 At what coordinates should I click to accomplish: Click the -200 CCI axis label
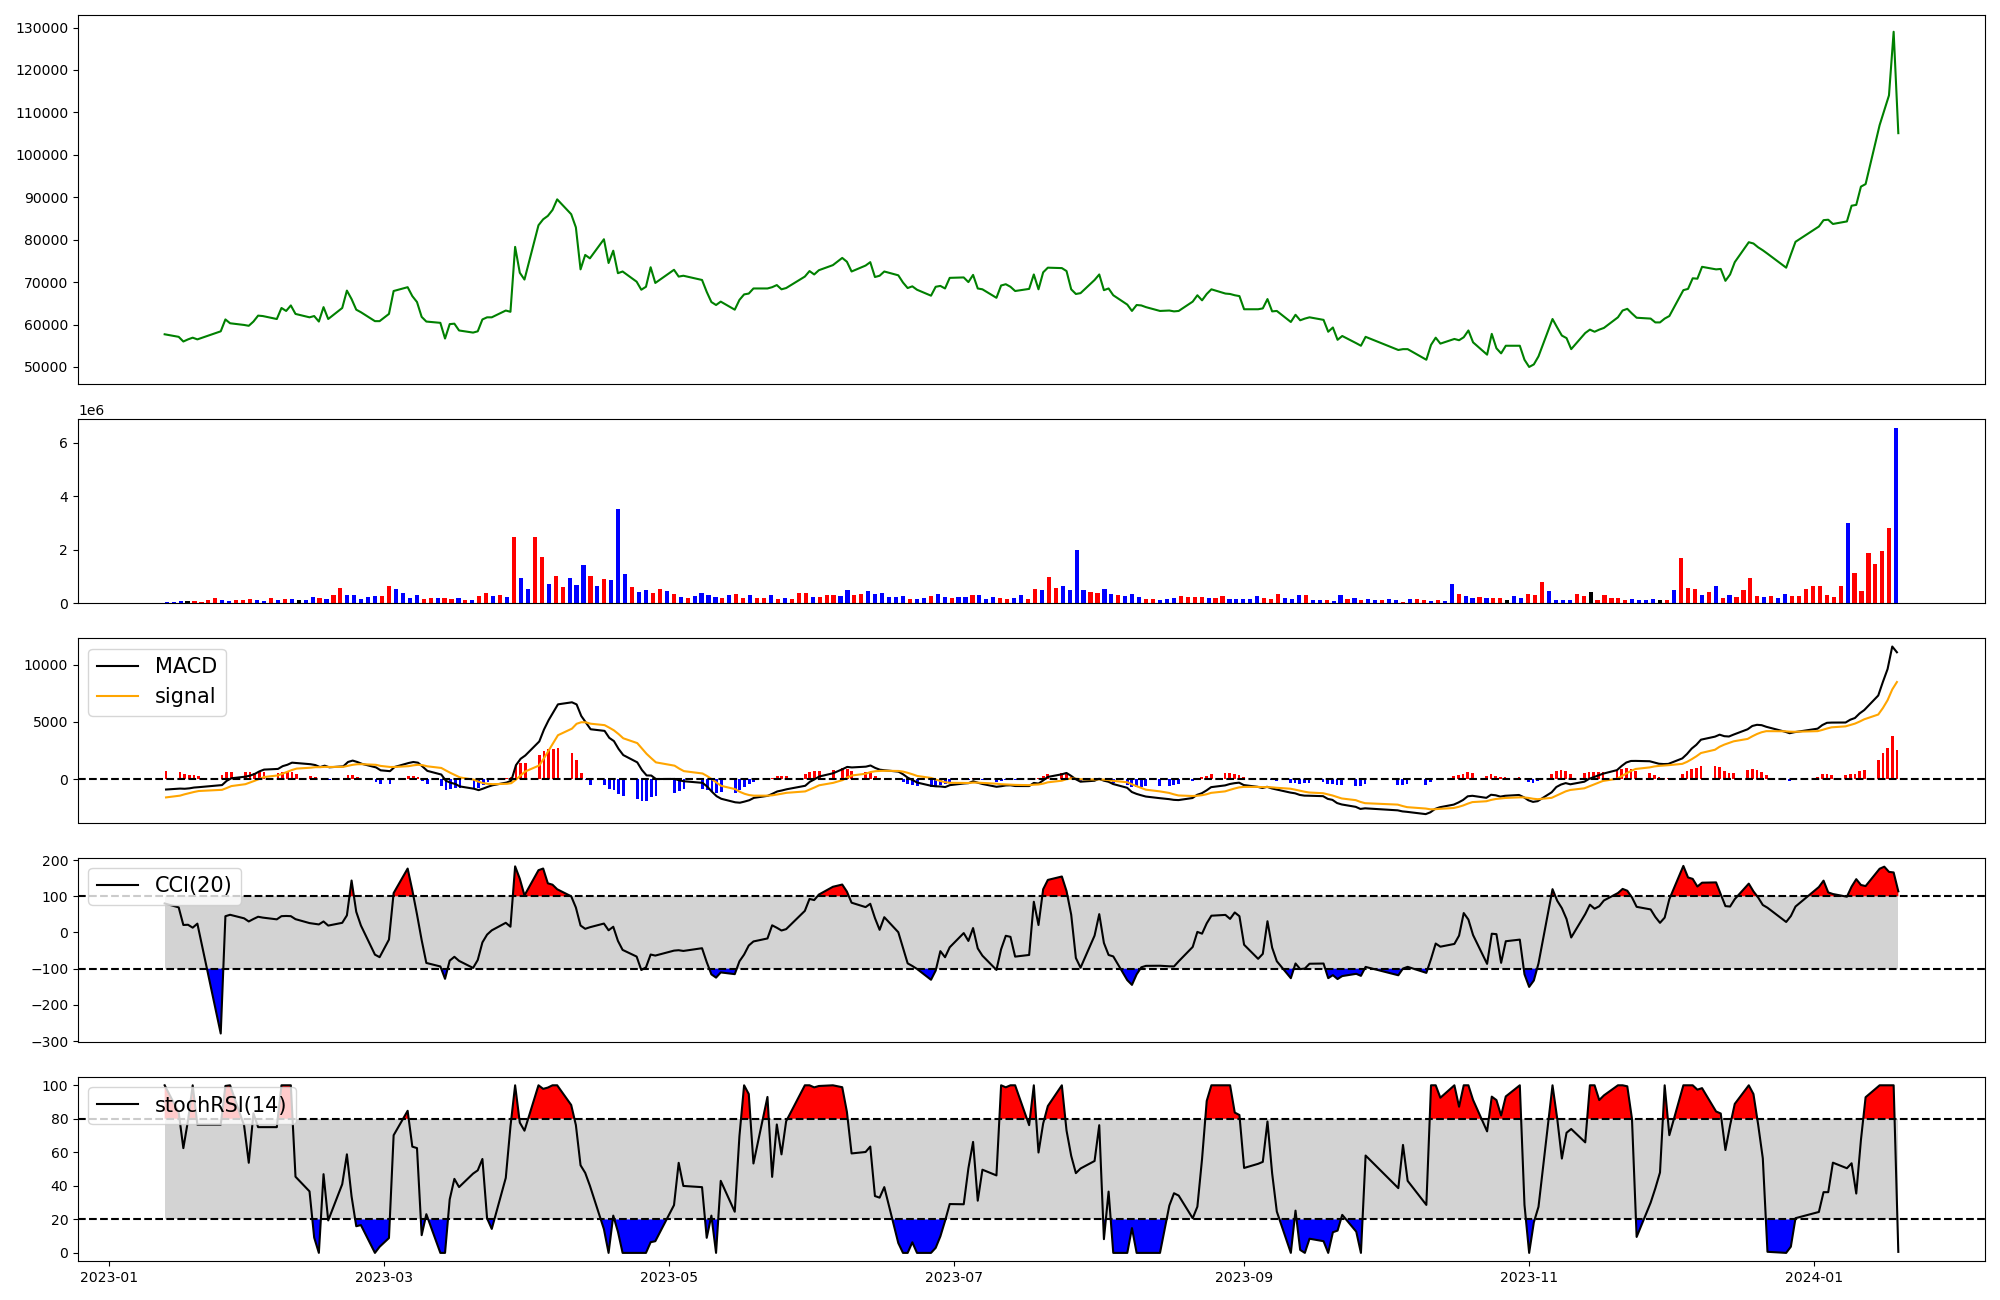[49, 1006]
